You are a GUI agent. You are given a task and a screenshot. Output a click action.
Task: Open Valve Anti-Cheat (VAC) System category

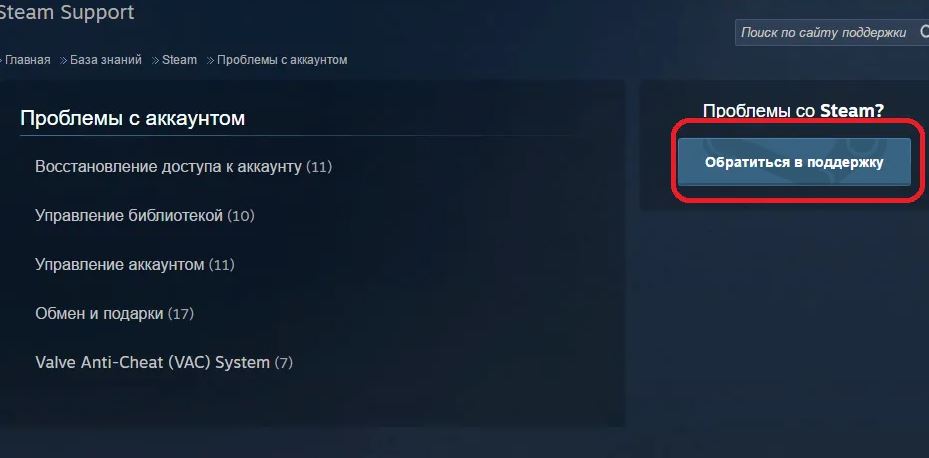[164, 362]
